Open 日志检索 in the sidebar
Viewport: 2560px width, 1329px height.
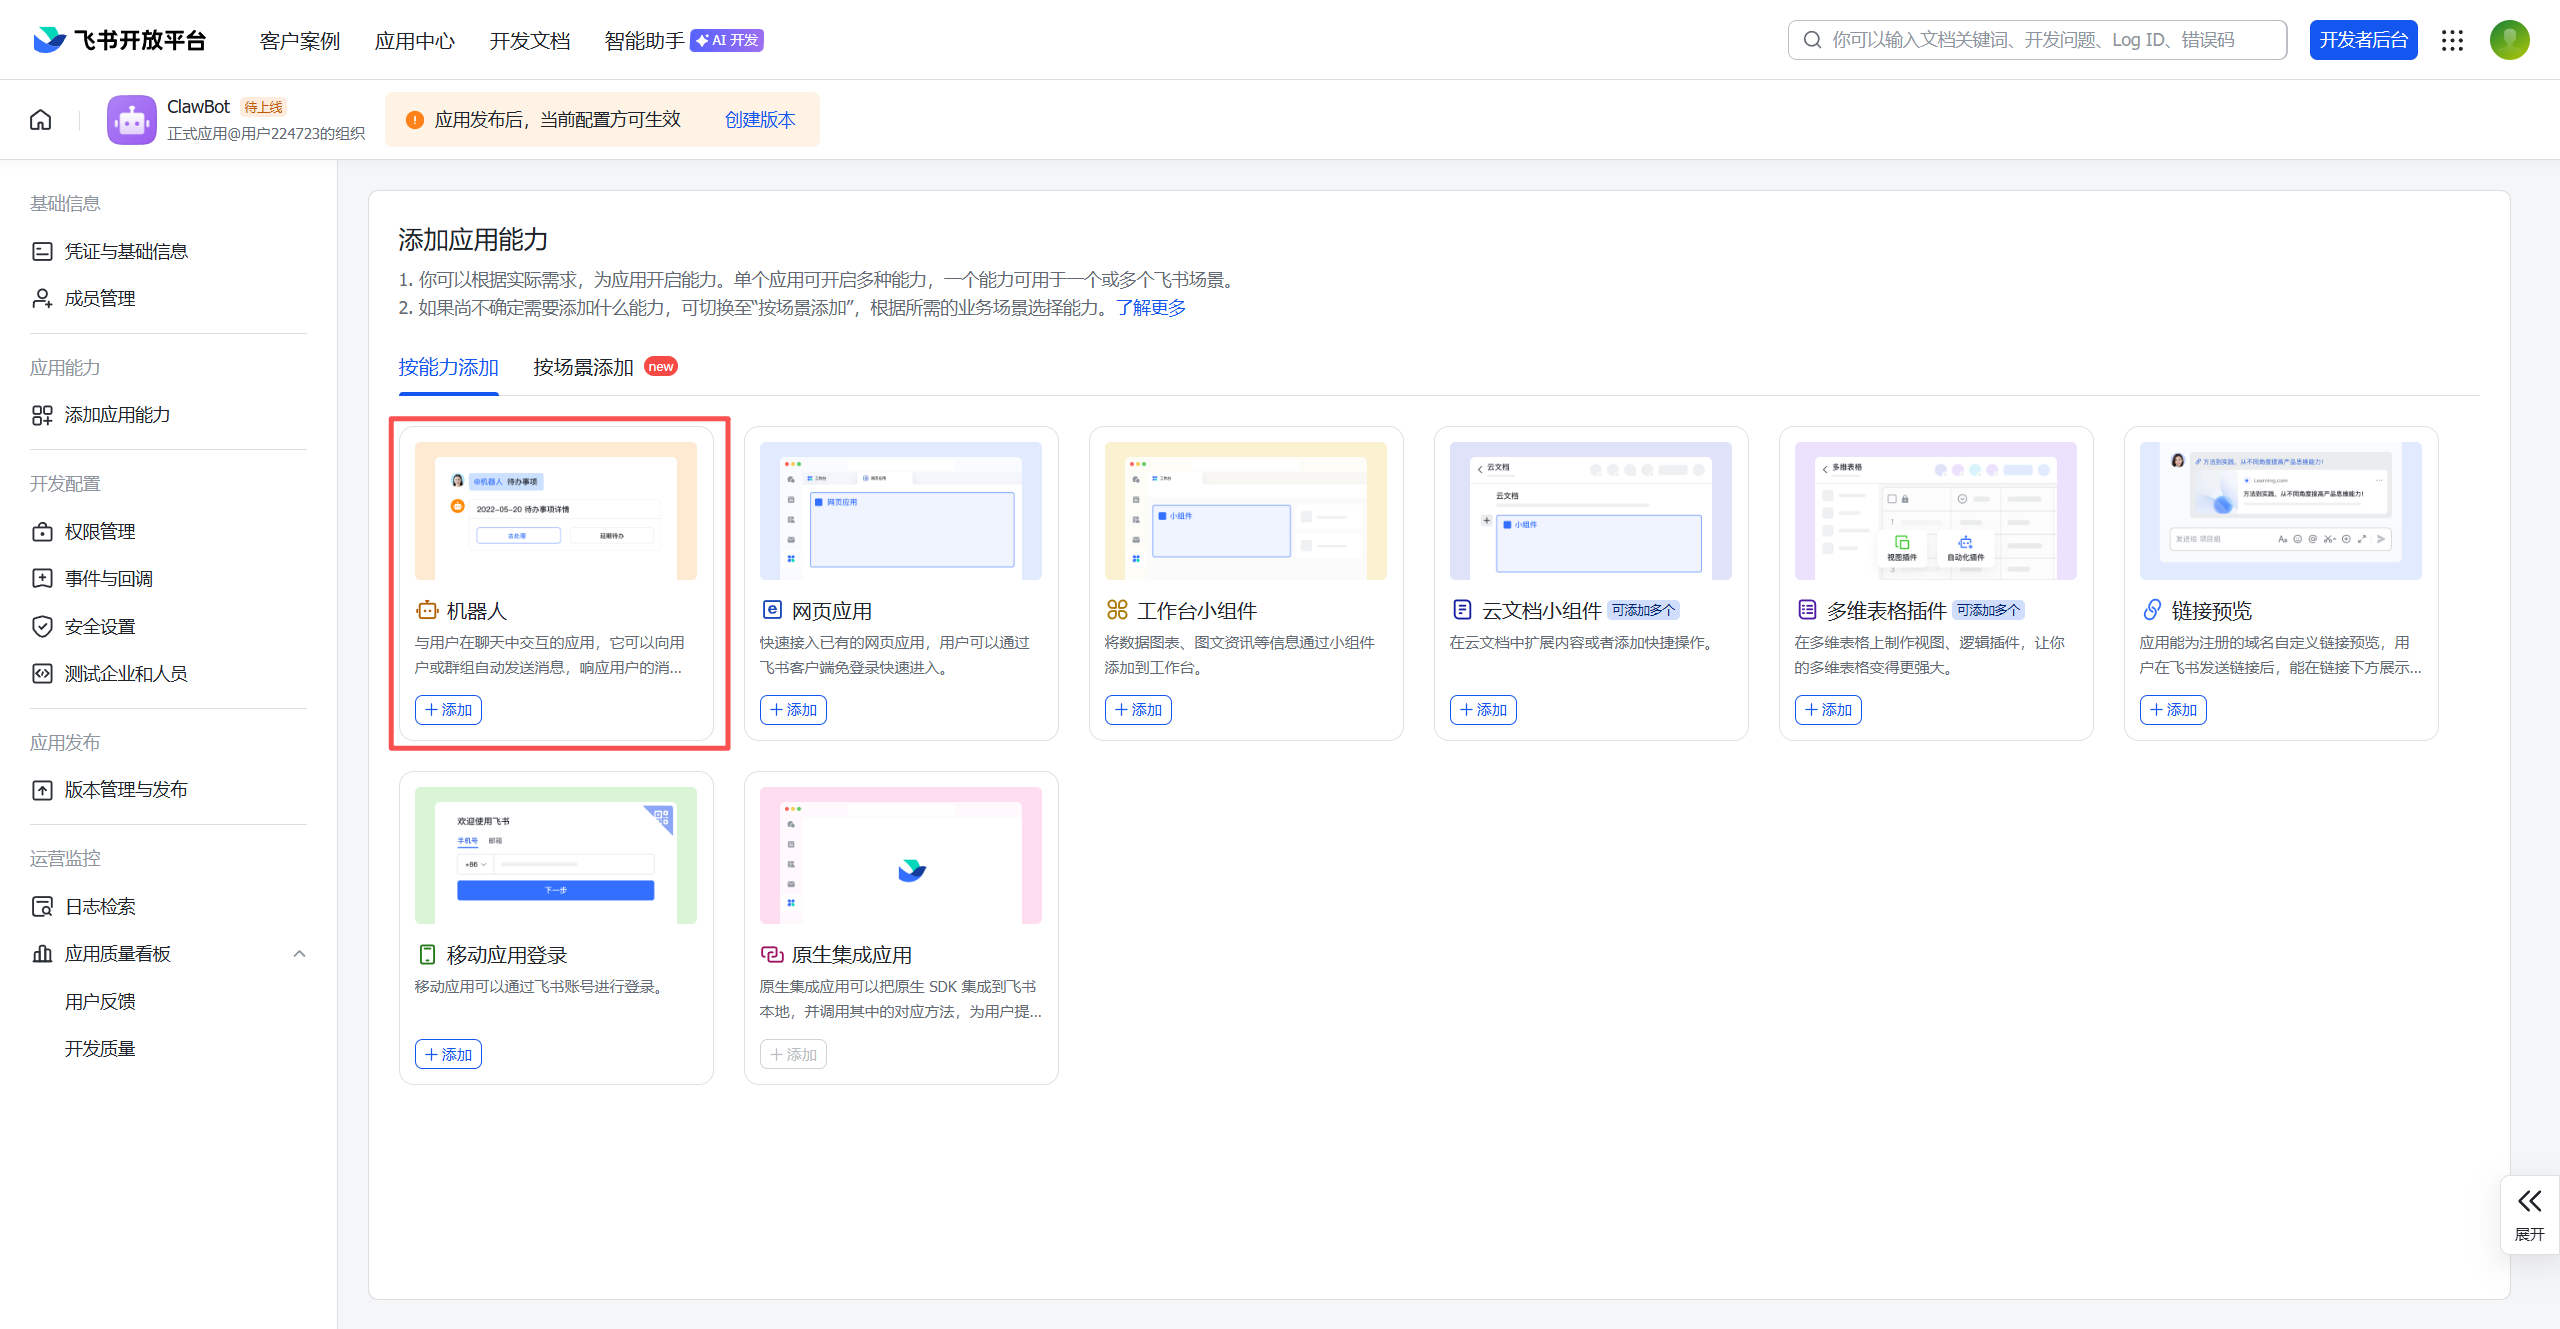tap(100, 906)
